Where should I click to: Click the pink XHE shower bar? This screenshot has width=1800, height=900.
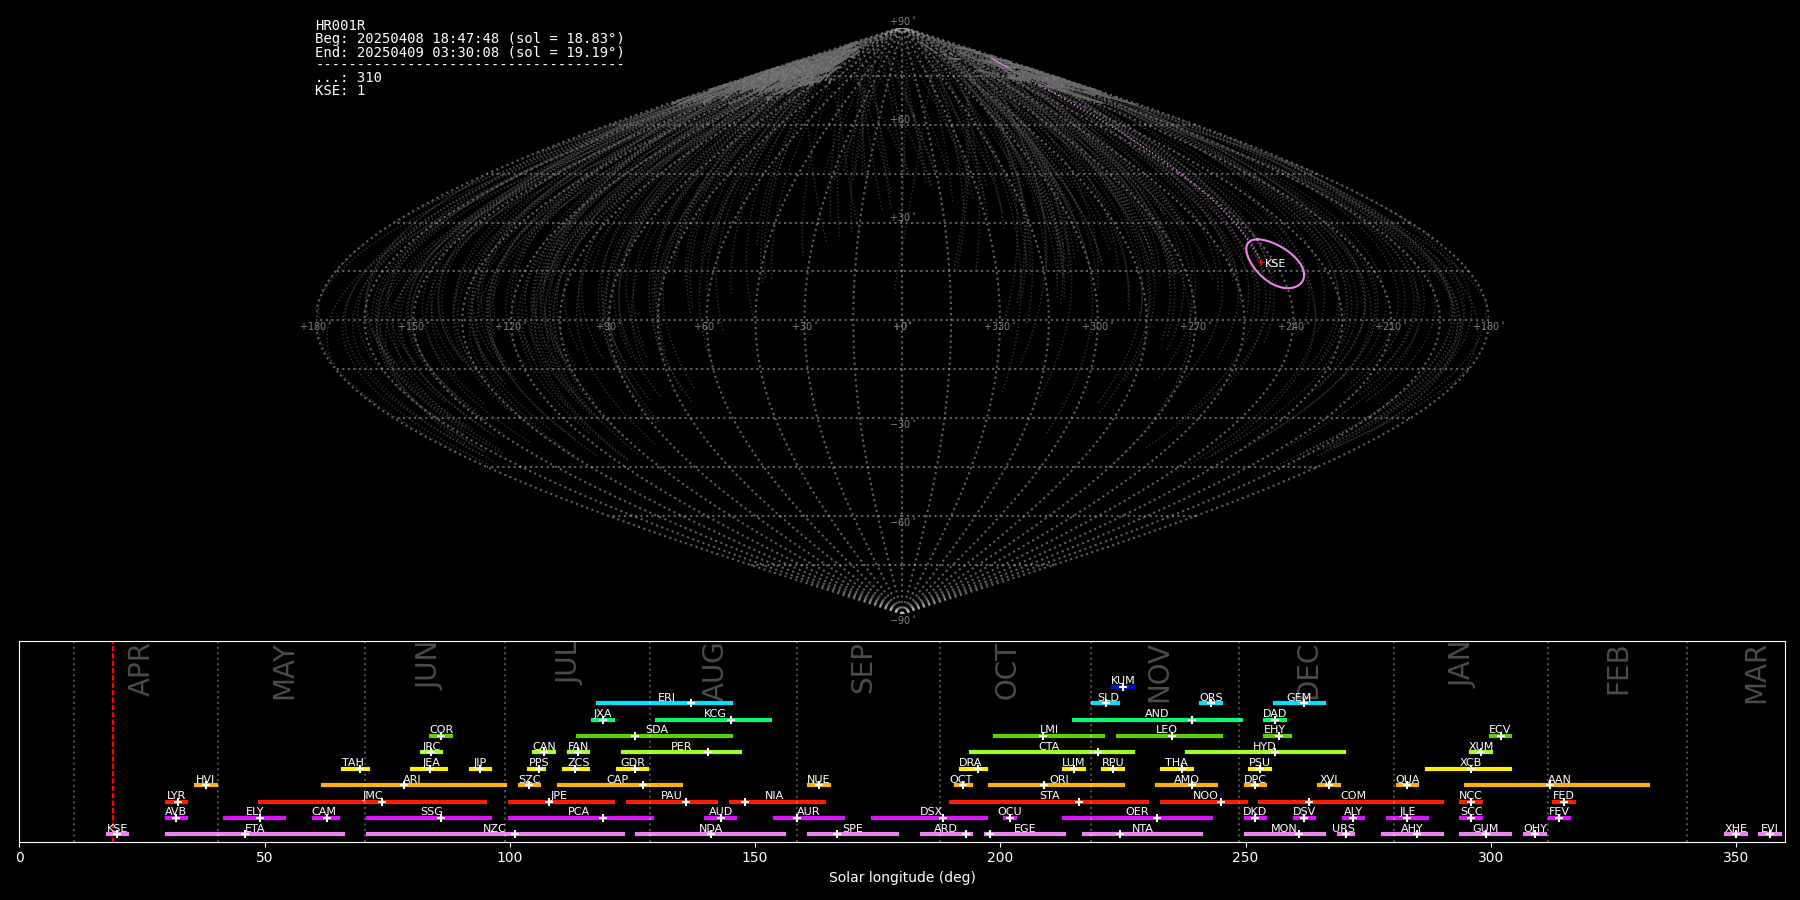click(x=1736, y=834)
